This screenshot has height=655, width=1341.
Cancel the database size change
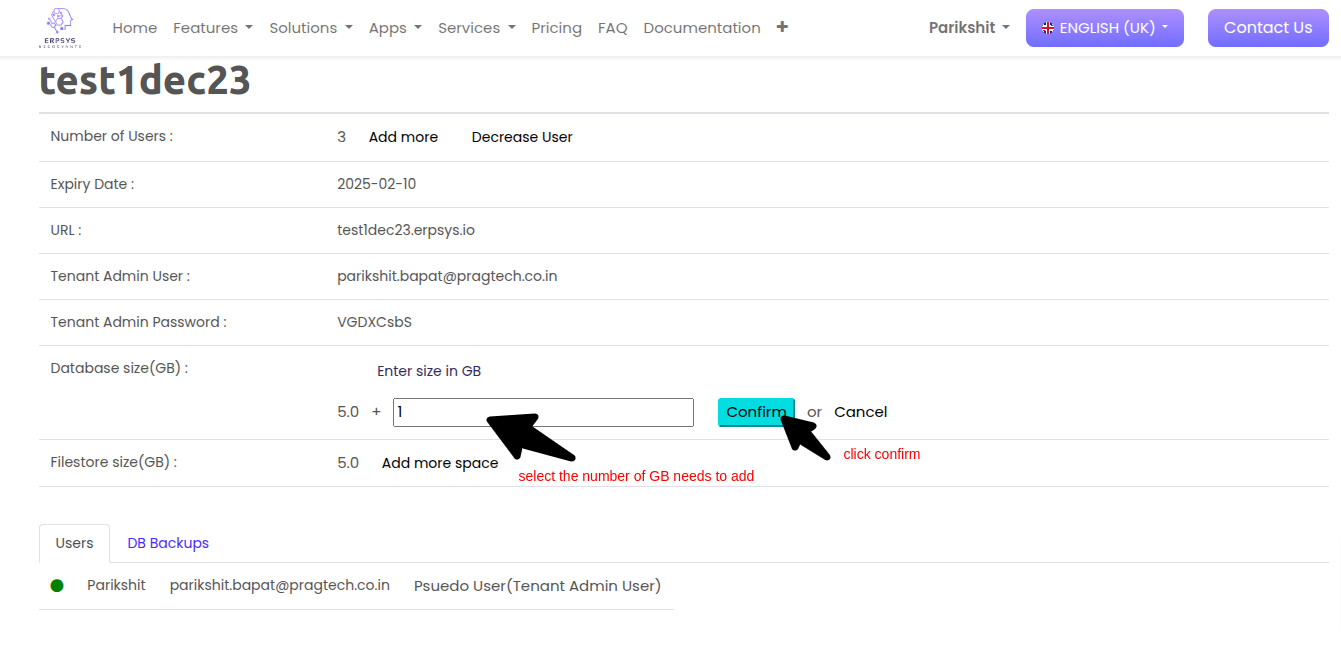click(860, 412)
